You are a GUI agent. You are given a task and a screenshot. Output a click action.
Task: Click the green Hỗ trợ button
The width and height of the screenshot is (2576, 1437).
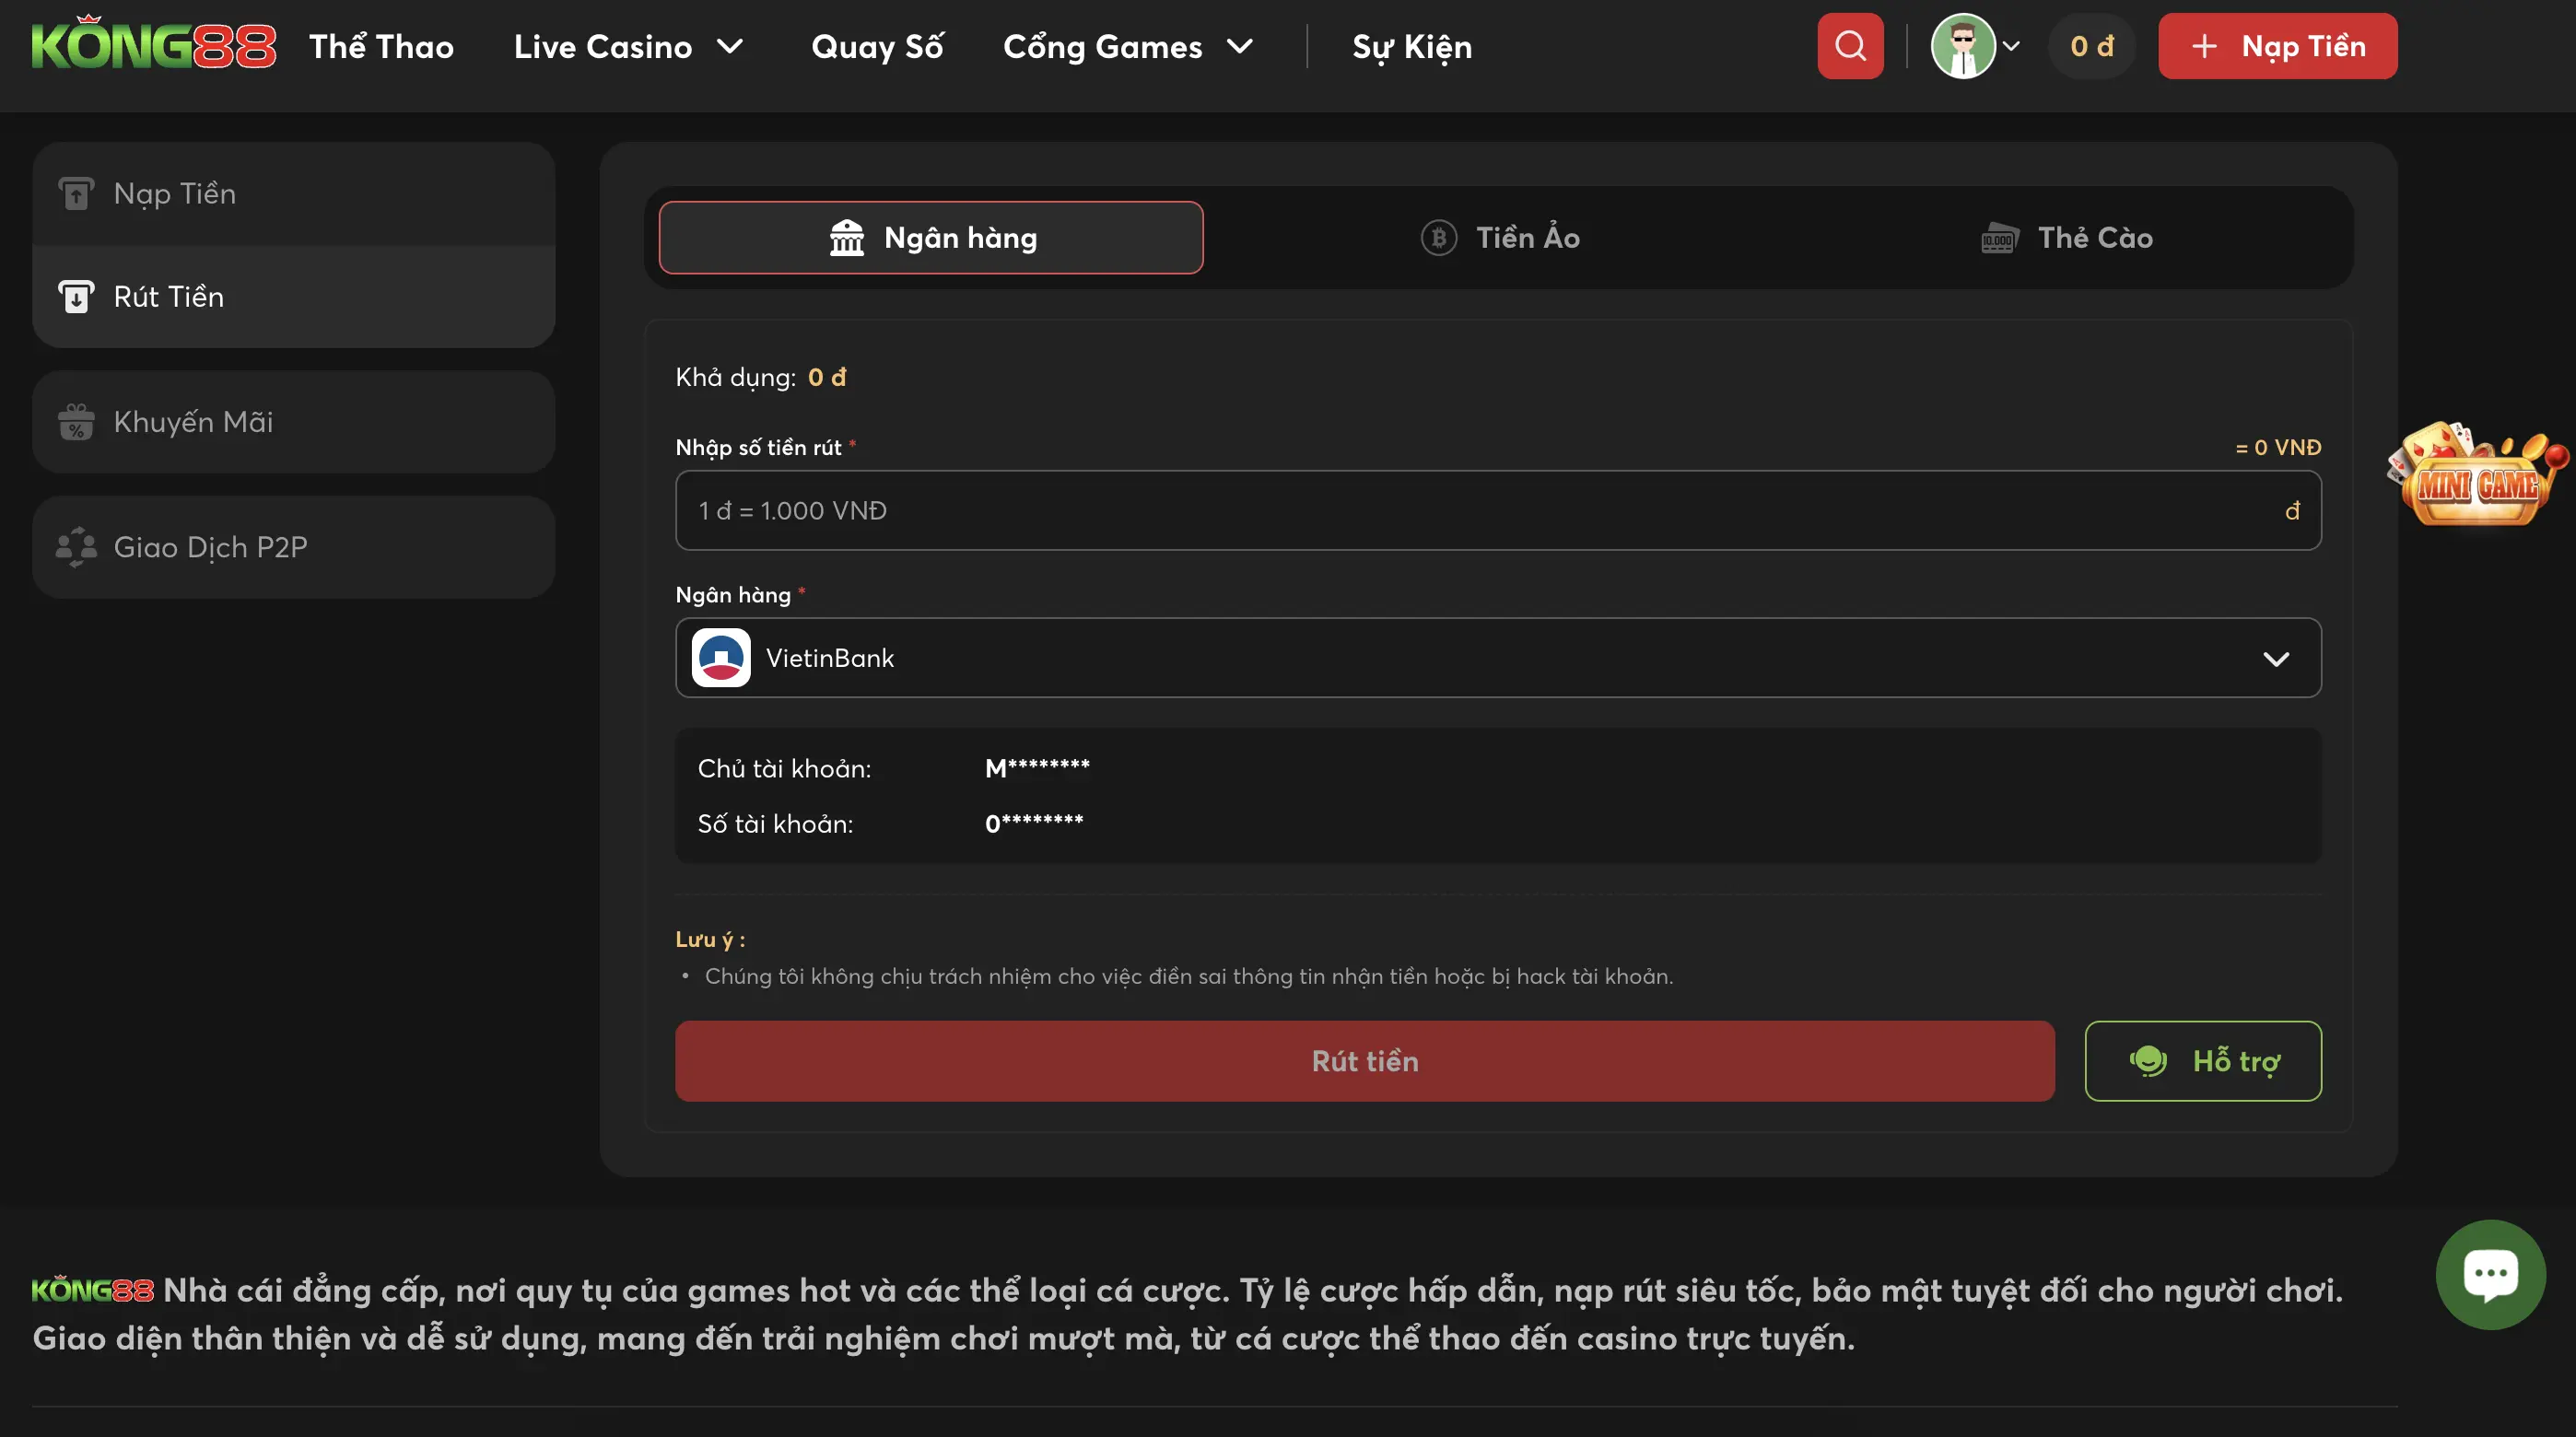2202,1061
